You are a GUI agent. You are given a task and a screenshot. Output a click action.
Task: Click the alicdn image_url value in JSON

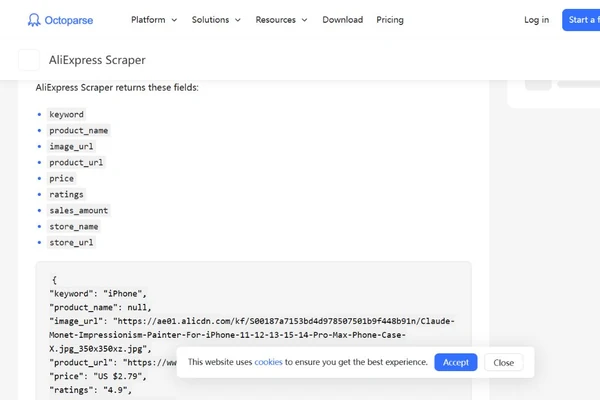pos(252,335)
